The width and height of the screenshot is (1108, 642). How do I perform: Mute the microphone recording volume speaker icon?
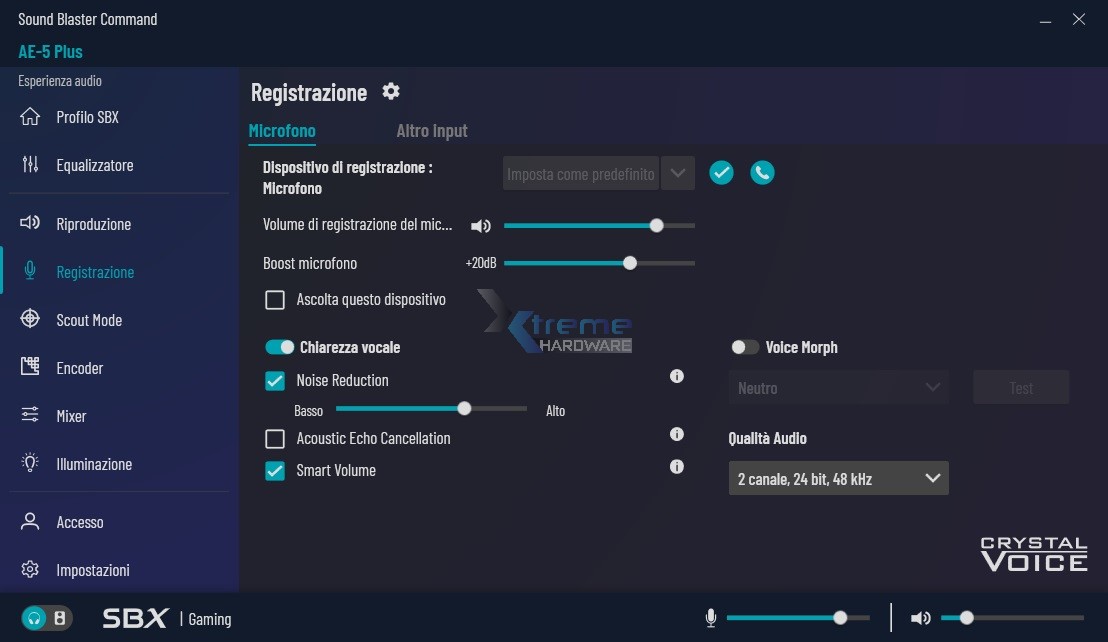[x=481, y=226]
